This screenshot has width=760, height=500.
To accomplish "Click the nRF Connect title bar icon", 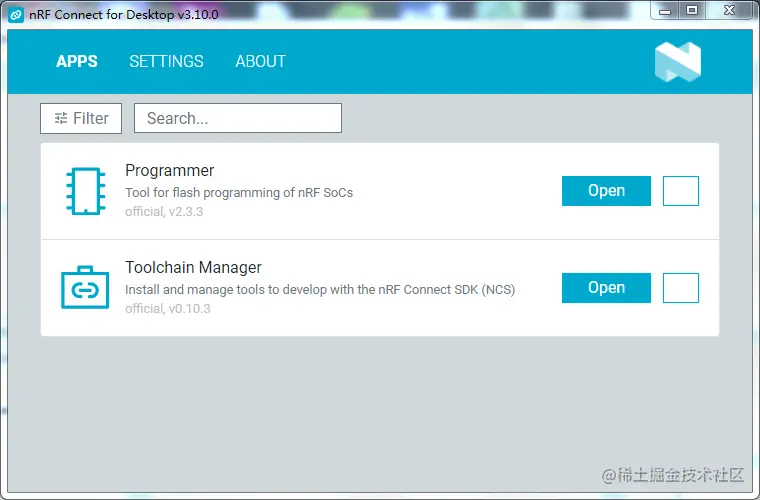I will pos(16,15).
